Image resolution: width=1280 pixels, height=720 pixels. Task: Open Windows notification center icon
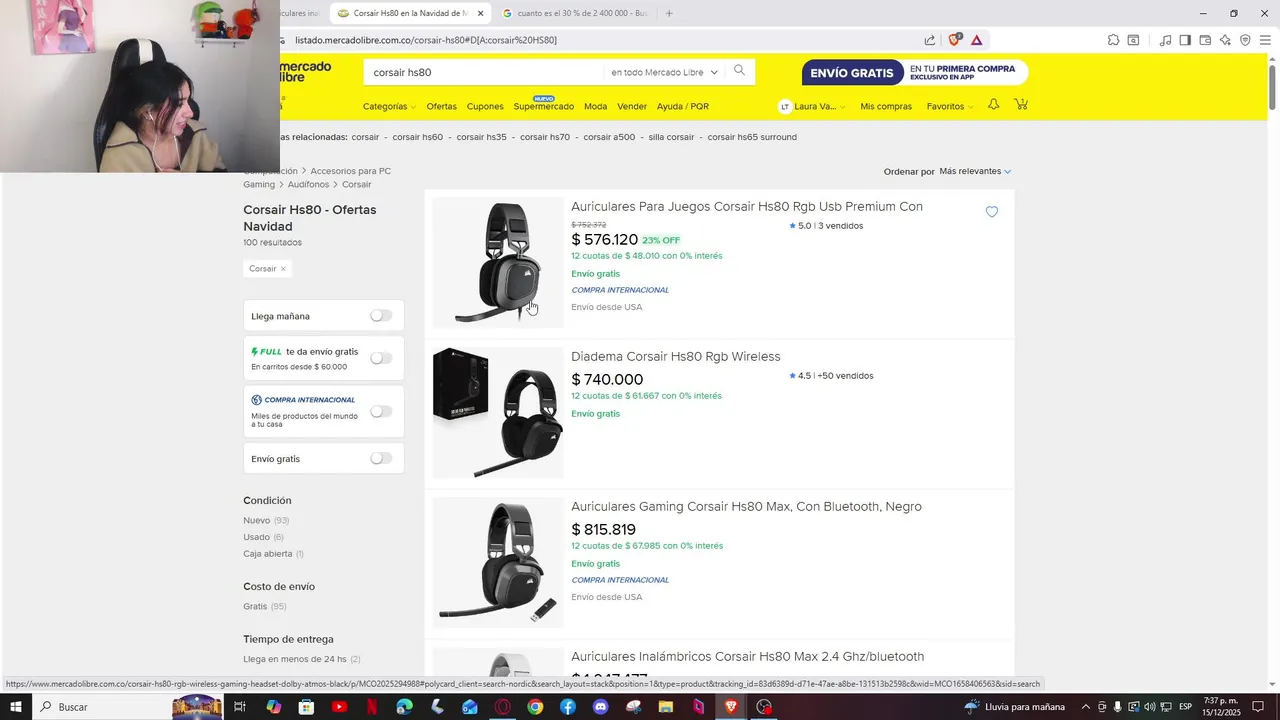(1258, 707)
